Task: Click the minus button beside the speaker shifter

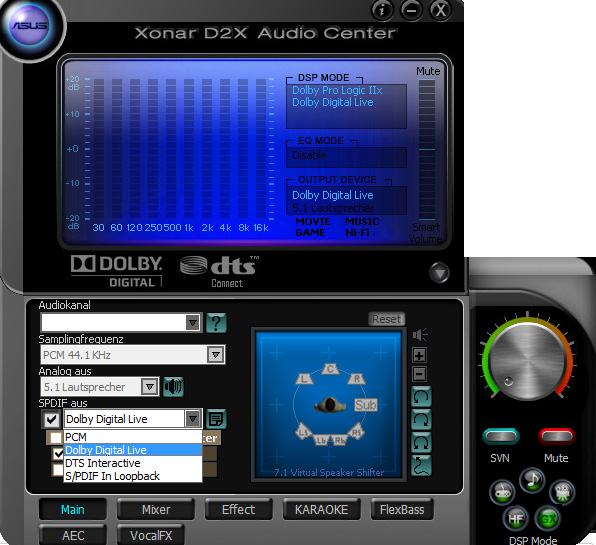Action: (x=419, y=374)
